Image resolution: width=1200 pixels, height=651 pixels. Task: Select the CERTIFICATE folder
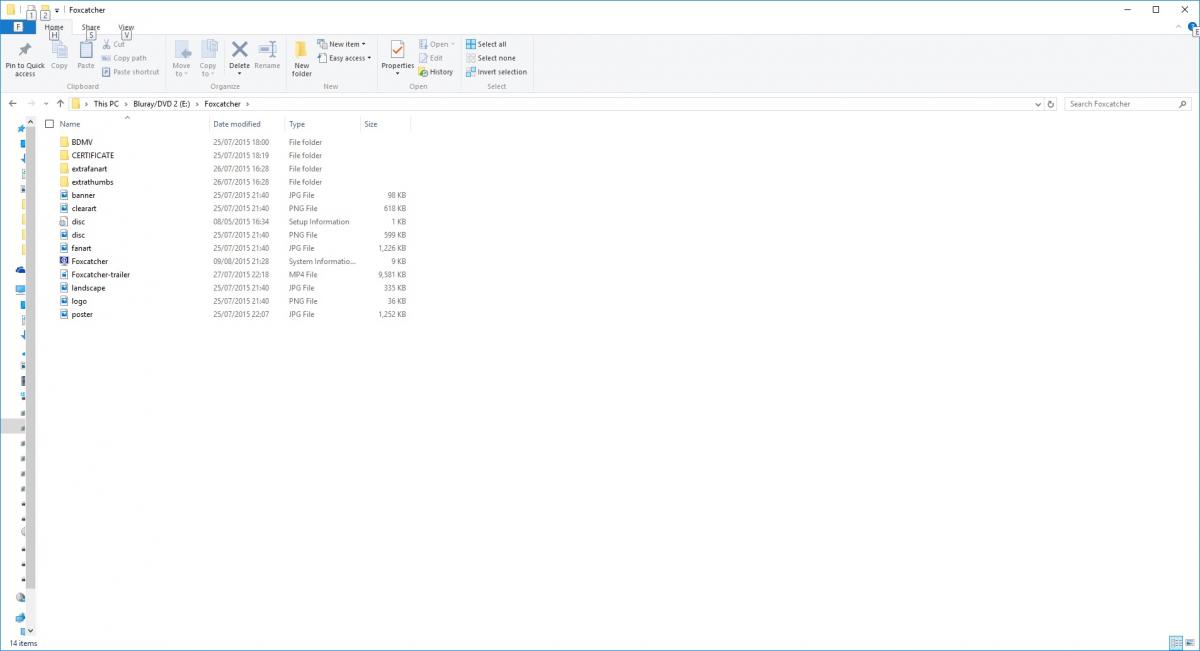point(93,155)
